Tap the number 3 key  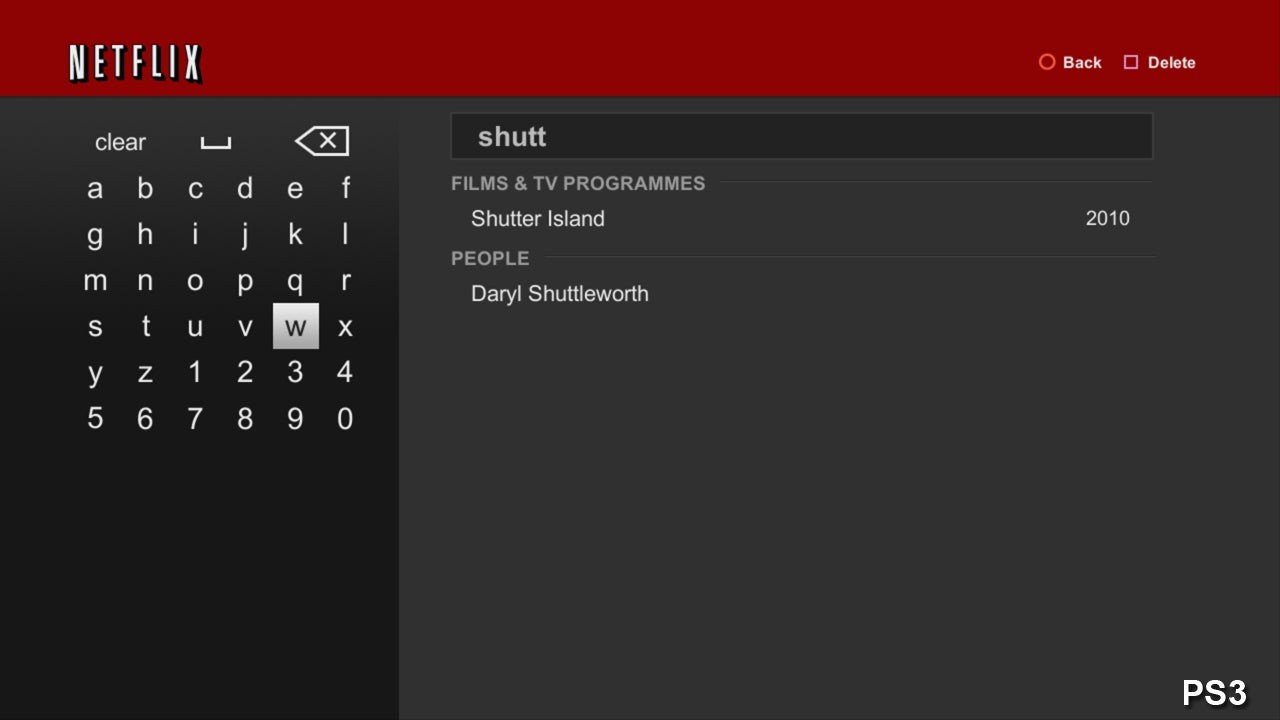click(x=295, y=372)
